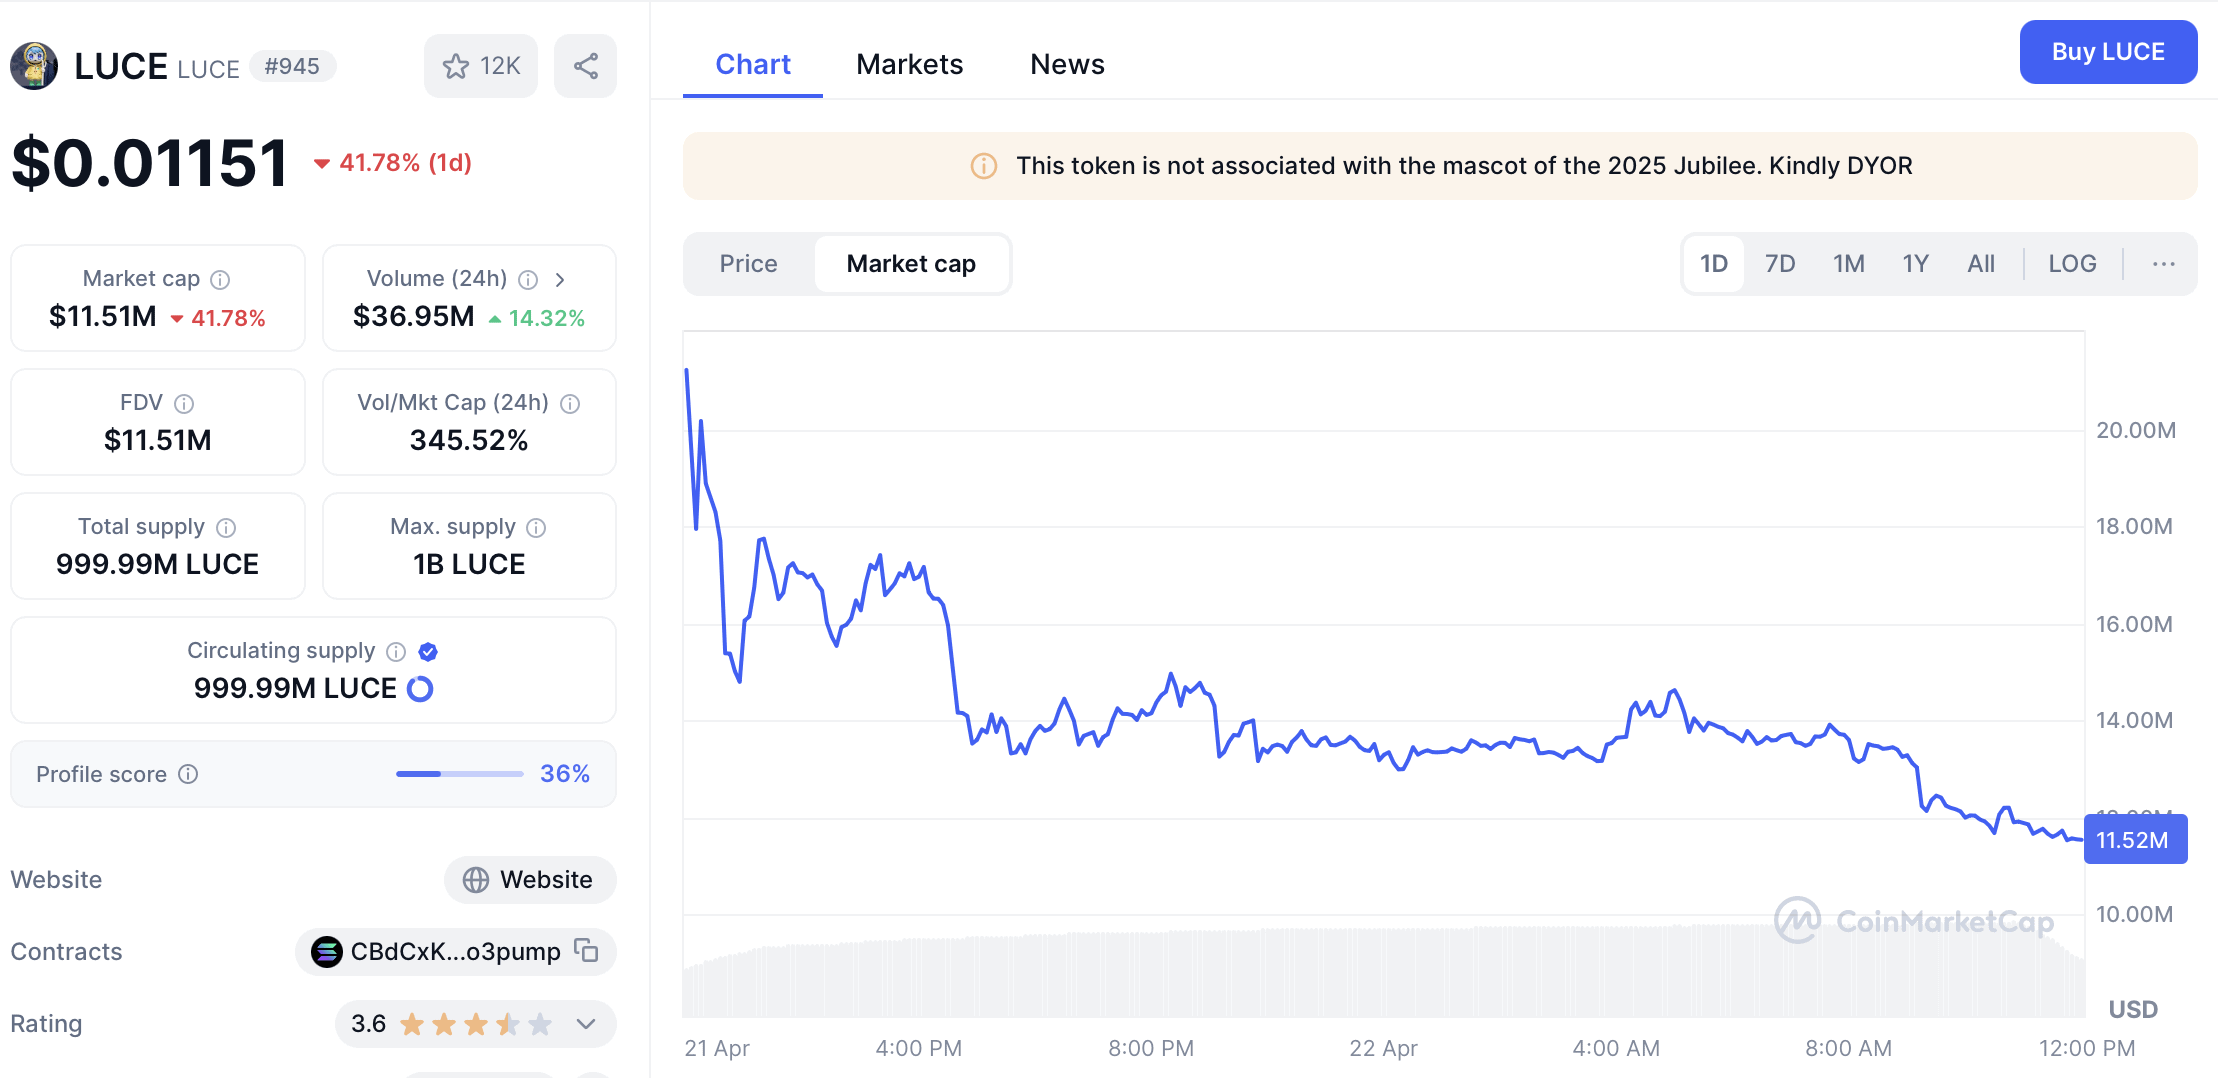Open the Chart tab

[x=753, y=64]
